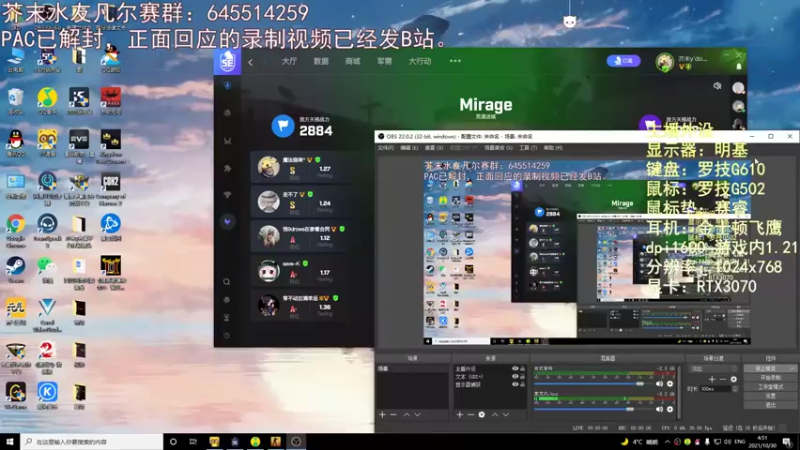The width and height of the screenshot is (800, 450).
Task: Toggle visibility of 显示器捕获 source
Action: [x=515, y=385]
